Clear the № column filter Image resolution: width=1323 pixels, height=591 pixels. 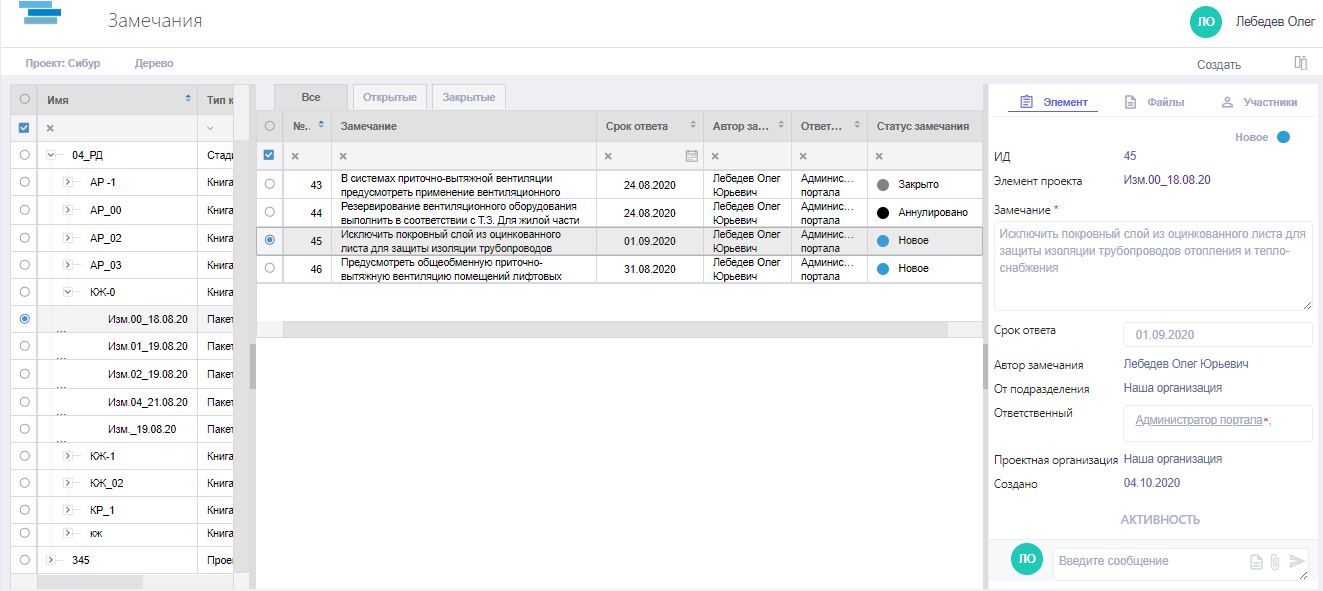tap(295, 156)
